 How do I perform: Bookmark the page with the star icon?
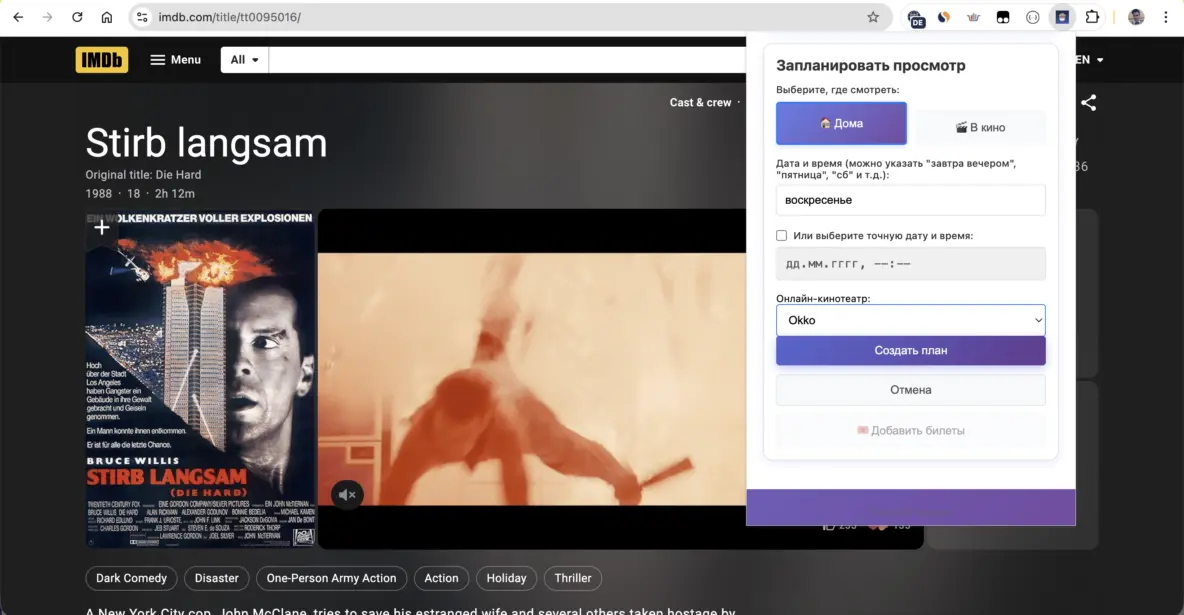871,16
